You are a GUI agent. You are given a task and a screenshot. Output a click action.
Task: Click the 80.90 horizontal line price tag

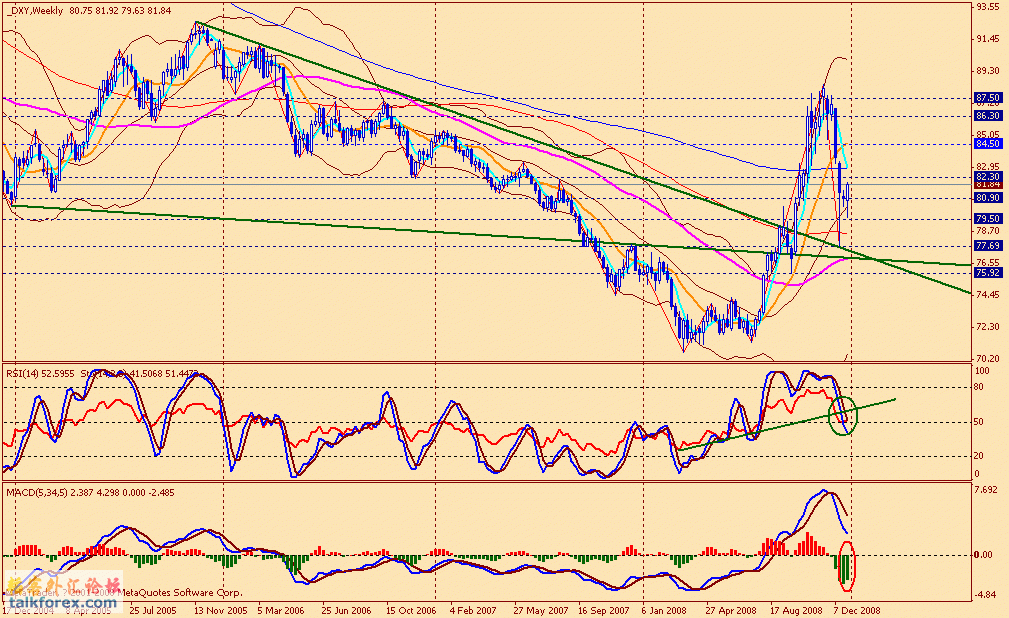988,198
